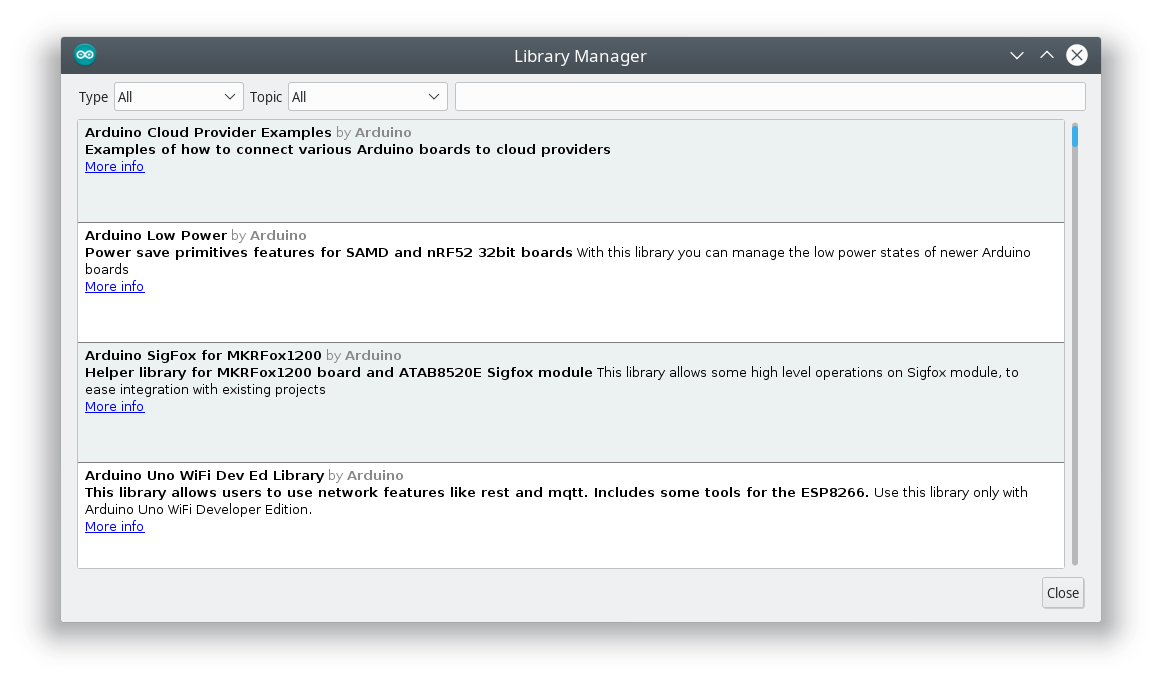Close the Library Manager with the X icon
Screen dimensions: 1162x683
(x=1077, y=55)
